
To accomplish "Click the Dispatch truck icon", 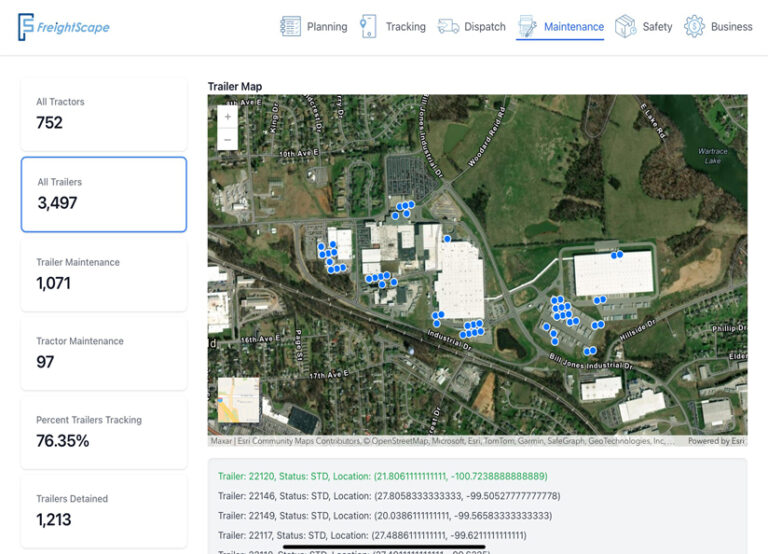I will tap(448, 26).
